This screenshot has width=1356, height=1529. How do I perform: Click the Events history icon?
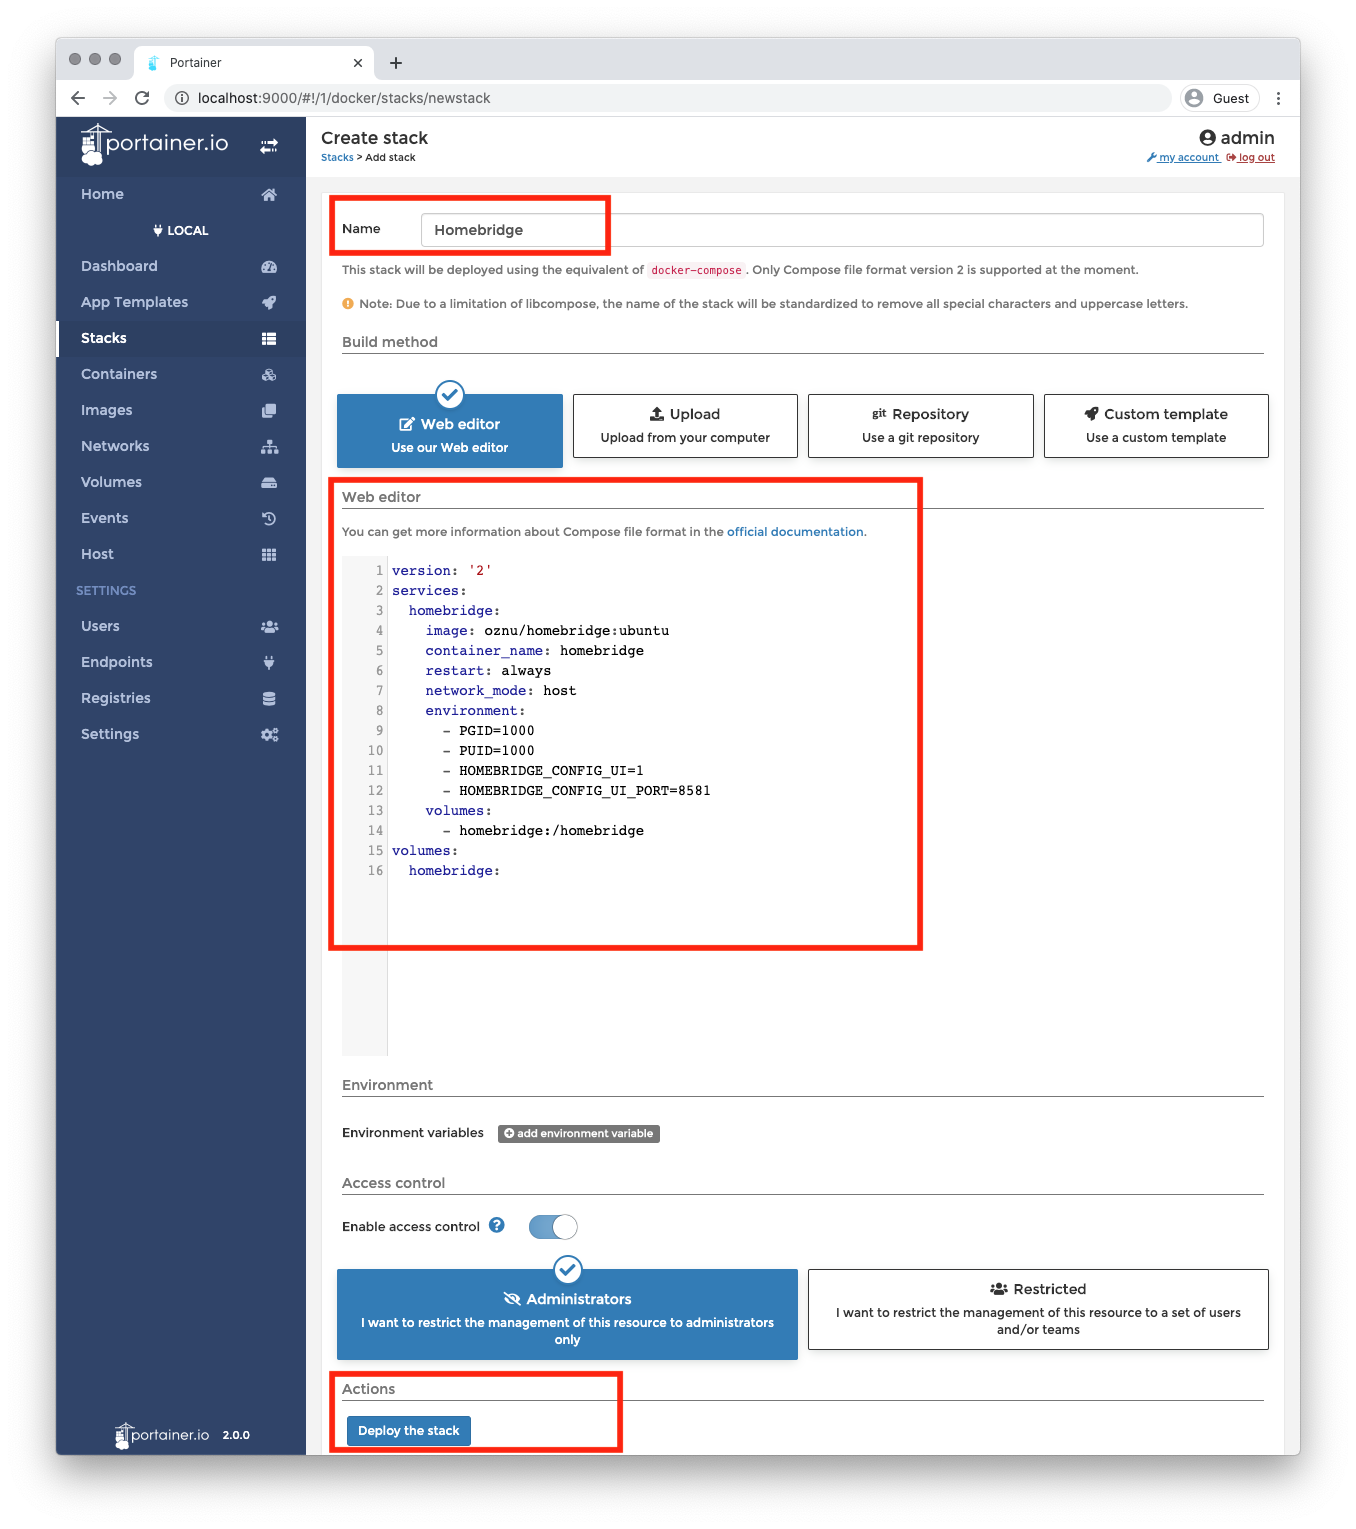pyautogui.click(x=269, y=519)
